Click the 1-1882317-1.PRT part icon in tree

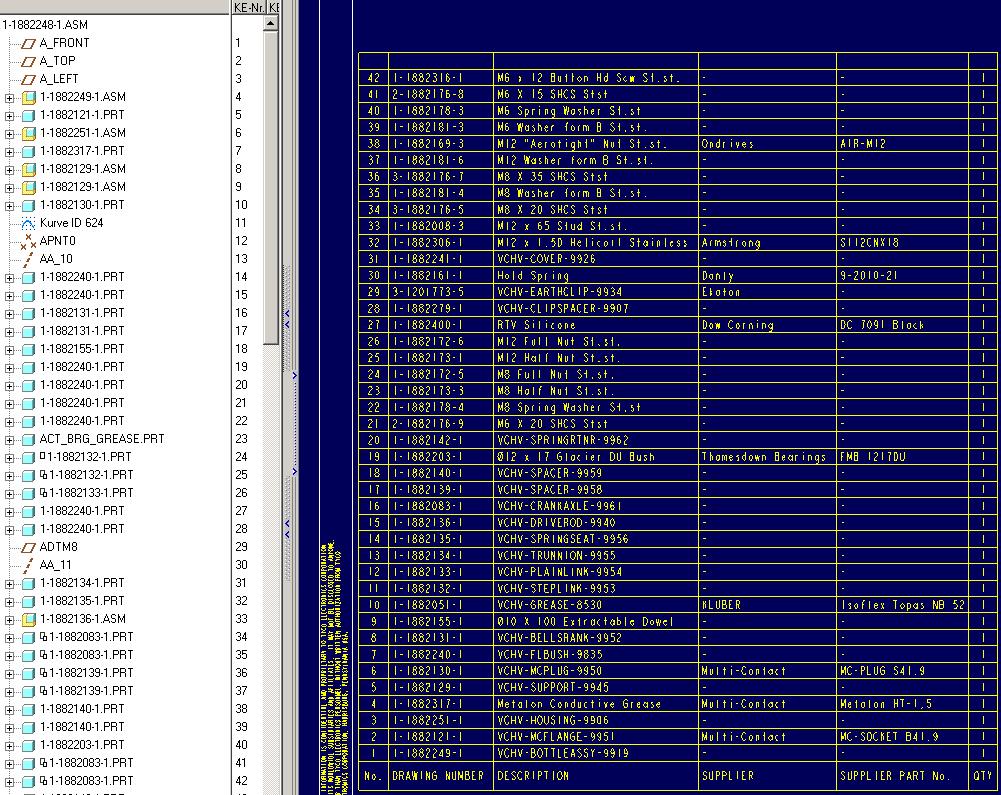click(x=29, y=151)
